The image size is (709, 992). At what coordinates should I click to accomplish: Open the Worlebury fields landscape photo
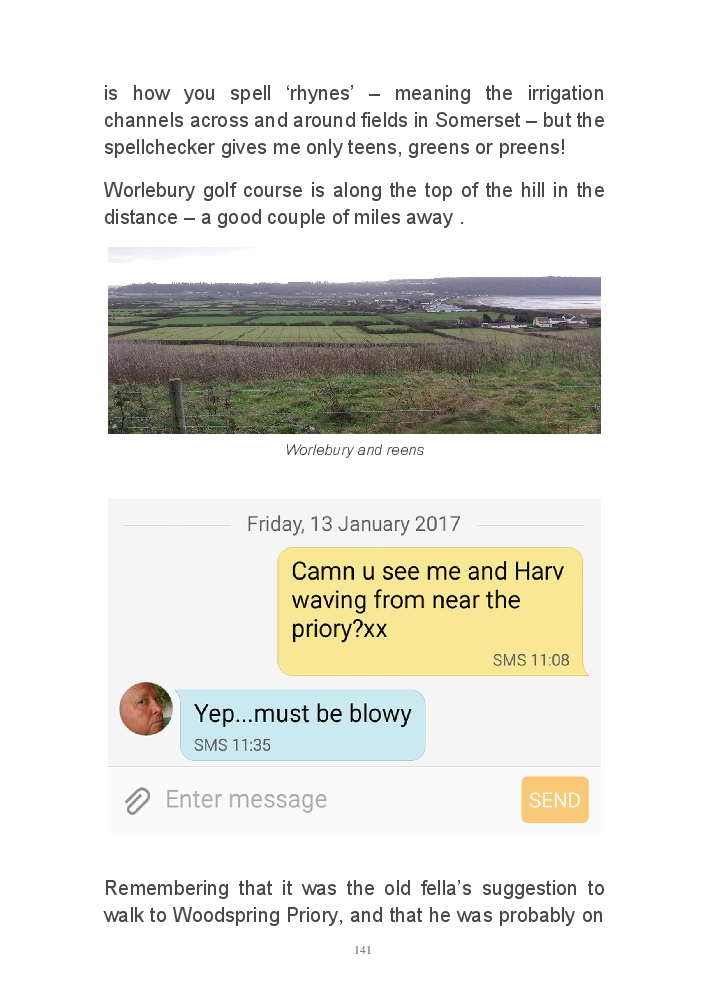(354, 340)
